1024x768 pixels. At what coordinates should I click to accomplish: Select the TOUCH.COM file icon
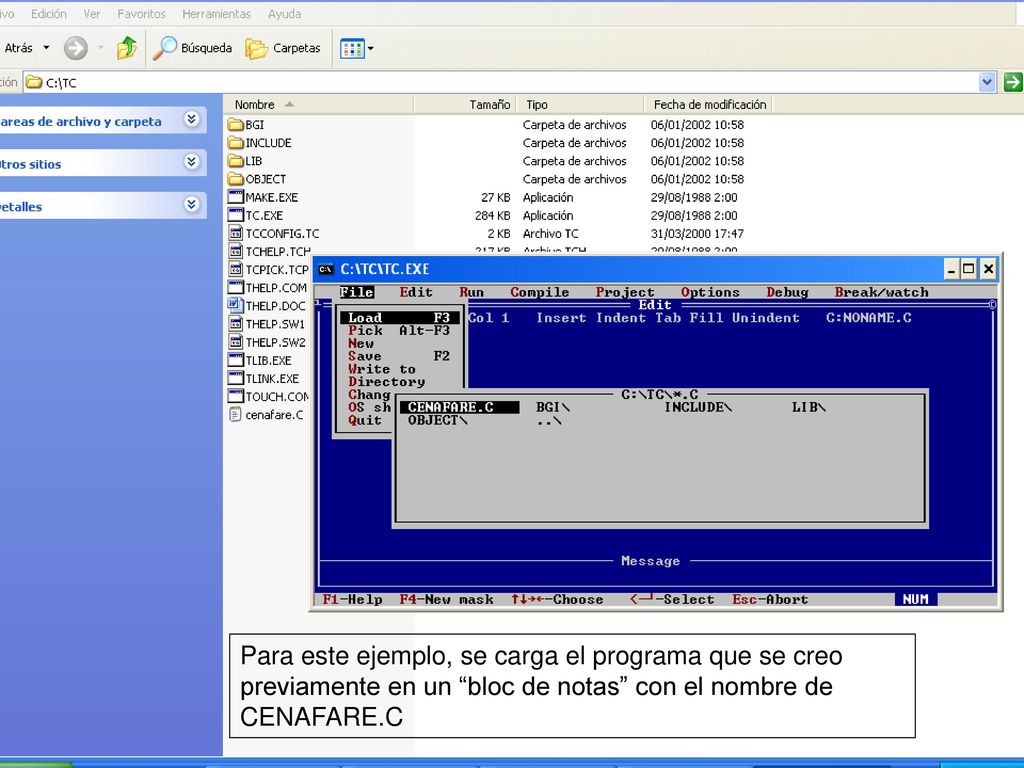click(x=236, y=396)
